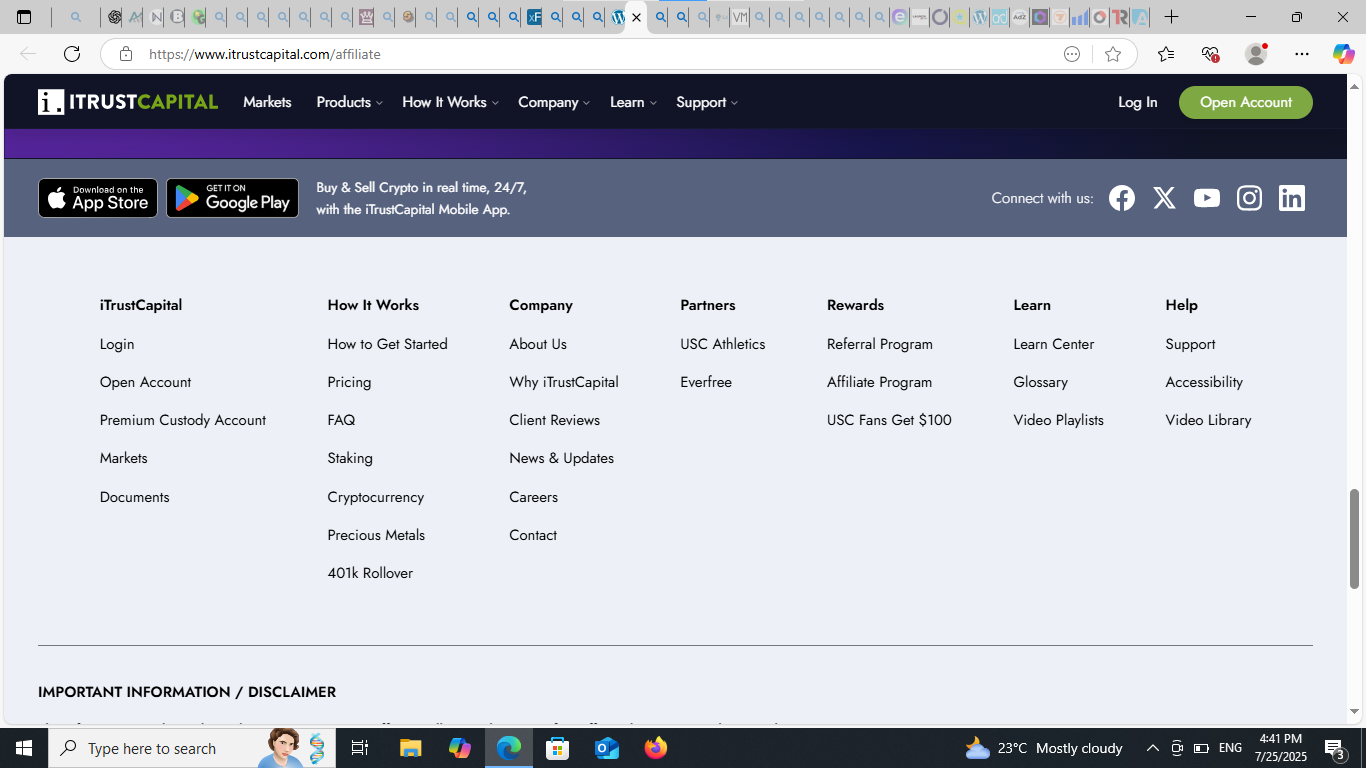Click the green Open Account button
1366x768 pixels.
pos(1246,102)
